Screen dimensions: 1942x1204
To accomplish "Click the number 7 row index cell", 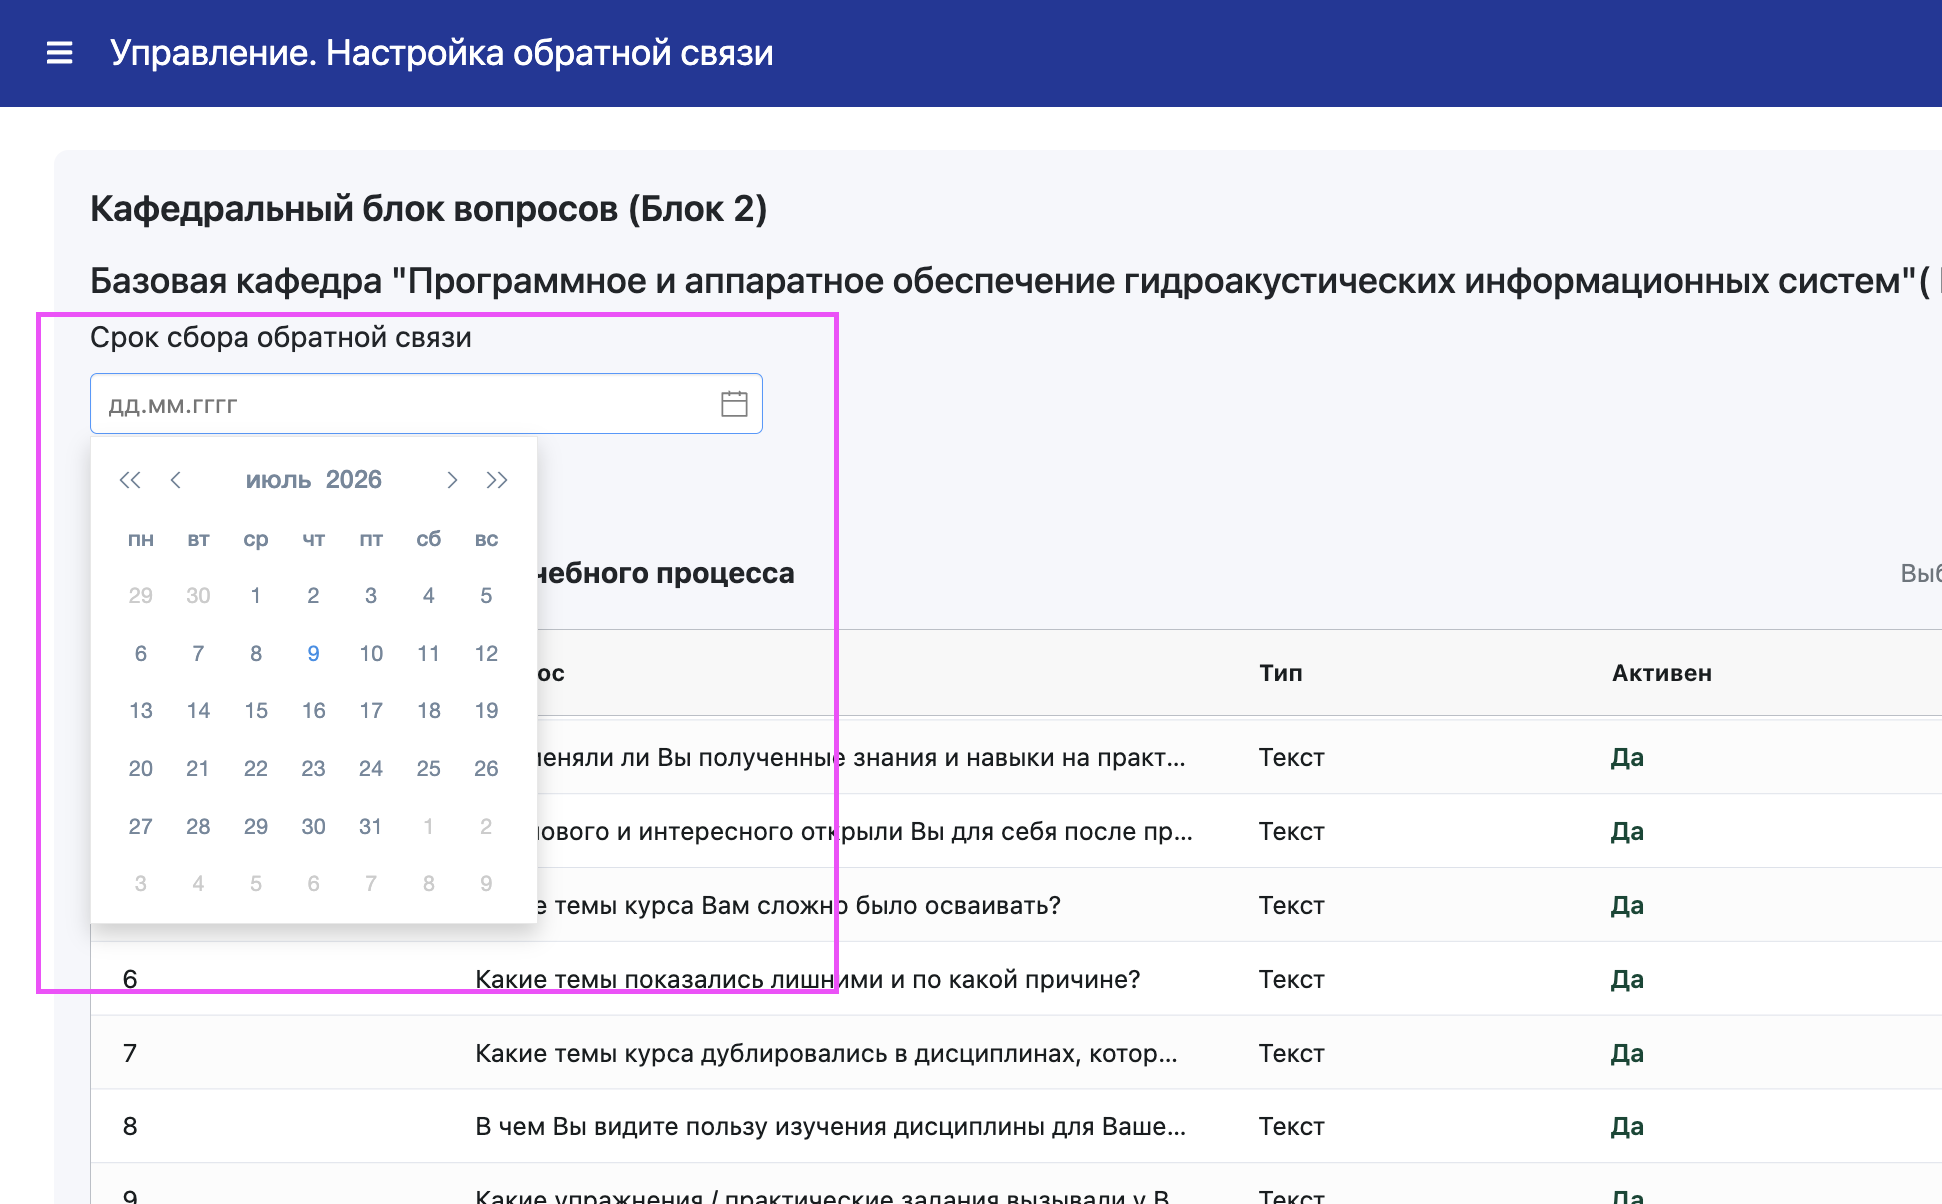I will 130,1053.
